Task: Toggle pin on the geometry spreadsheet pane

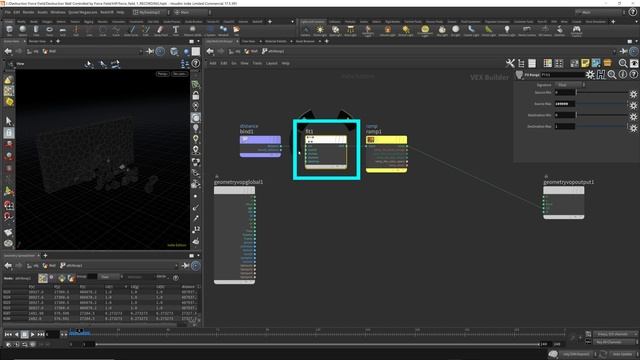Action: click(185, 266)
